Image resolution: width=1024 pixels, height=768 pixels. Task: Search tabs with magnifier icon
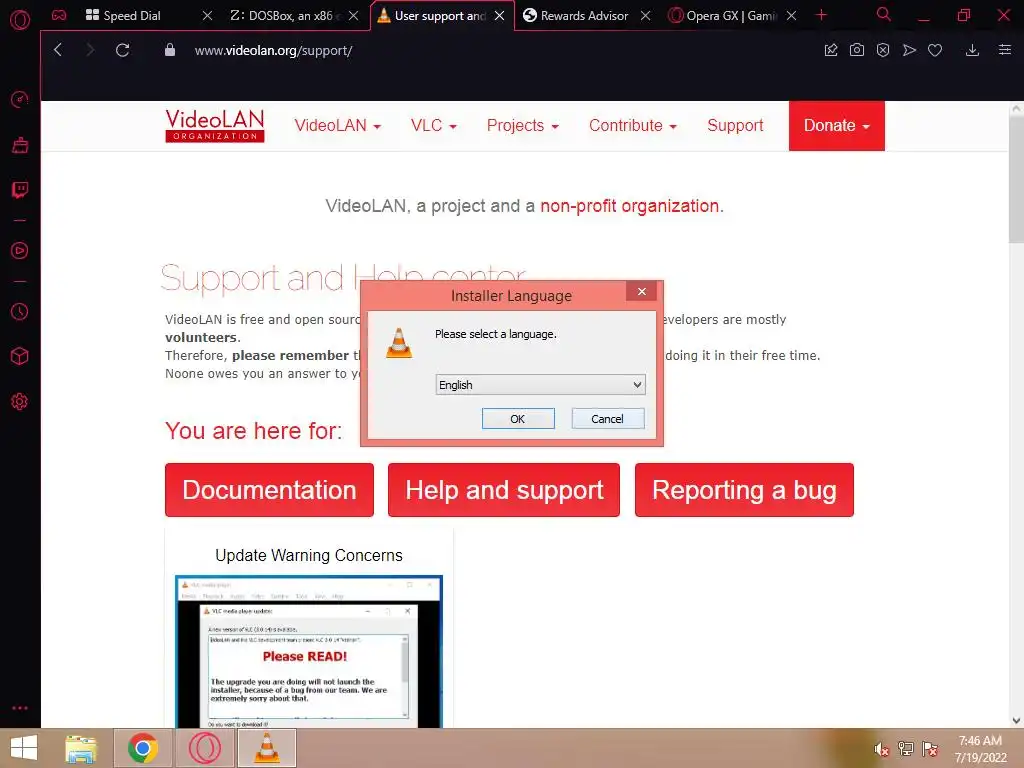(x=884, y=14)
